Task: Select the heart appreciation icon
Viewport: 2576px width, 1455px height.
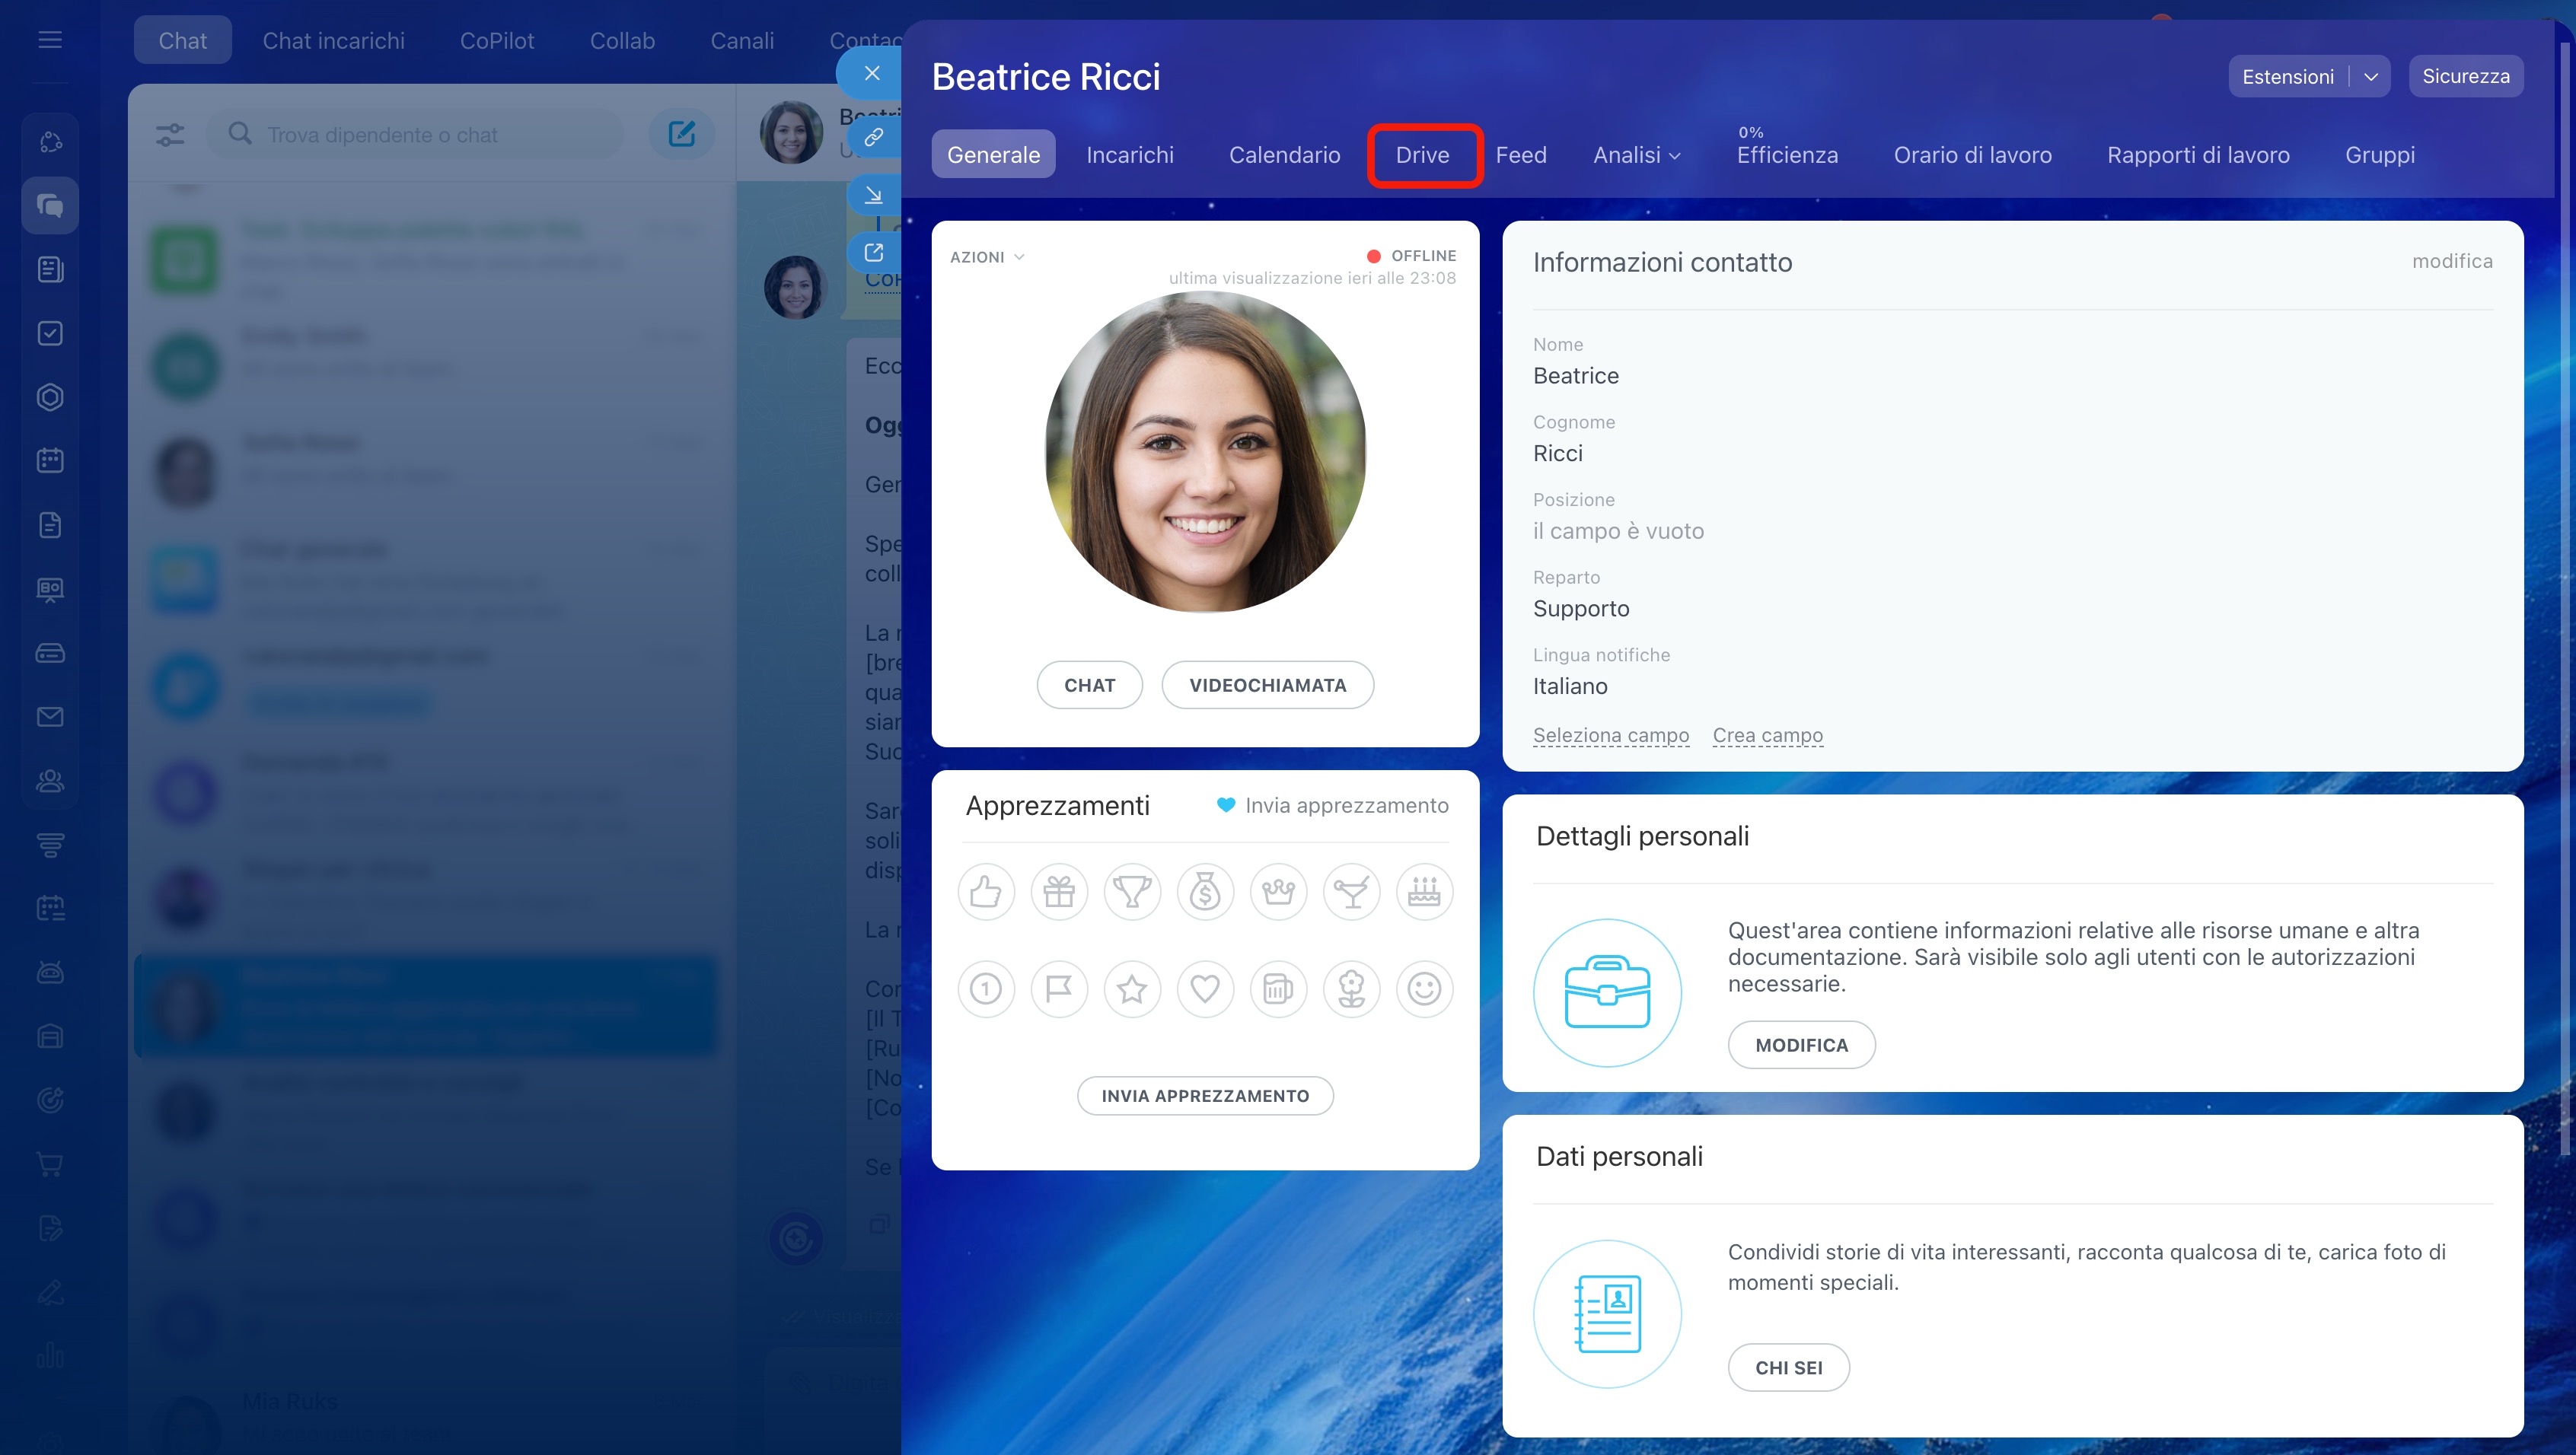Action: [x=1205, y=989]
